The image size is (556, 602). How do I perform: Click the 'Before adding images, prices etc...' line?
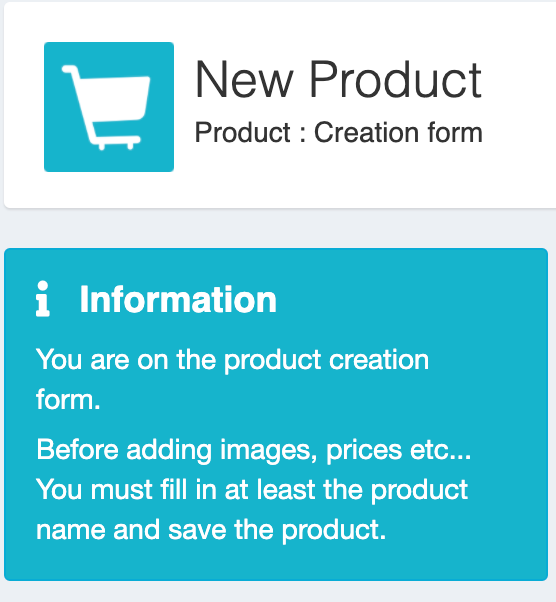(254, 450)
